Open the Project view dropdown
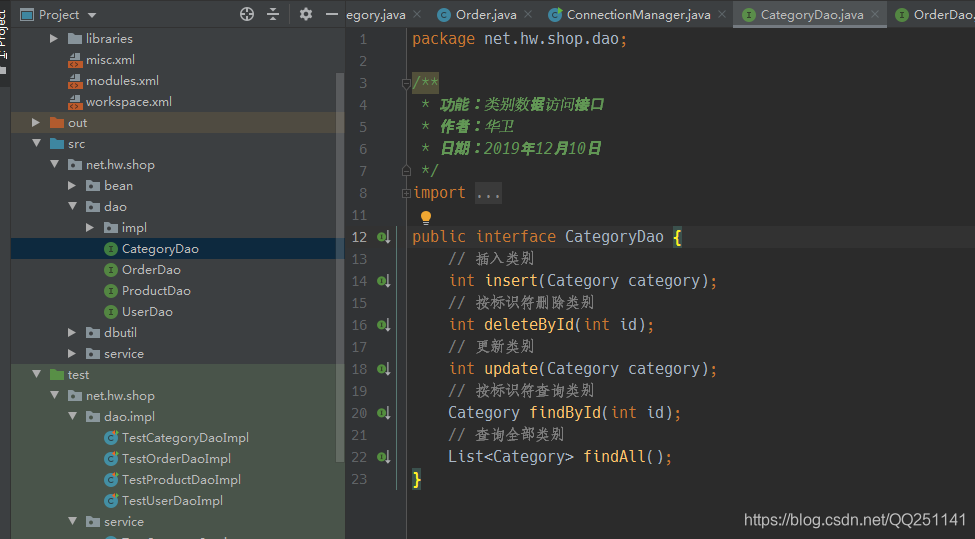 tap(92, 15)
